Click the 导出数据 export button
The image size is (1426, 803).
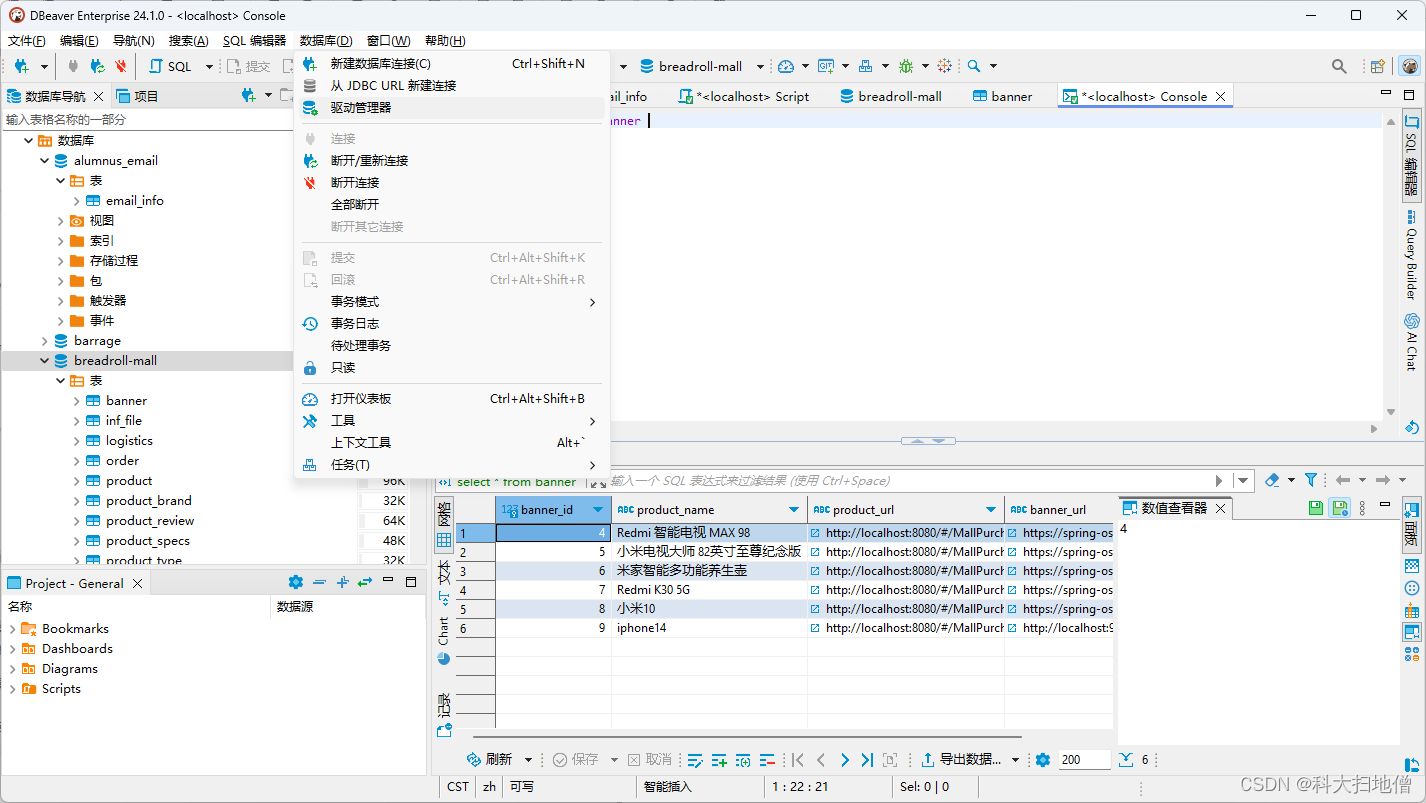961,760
